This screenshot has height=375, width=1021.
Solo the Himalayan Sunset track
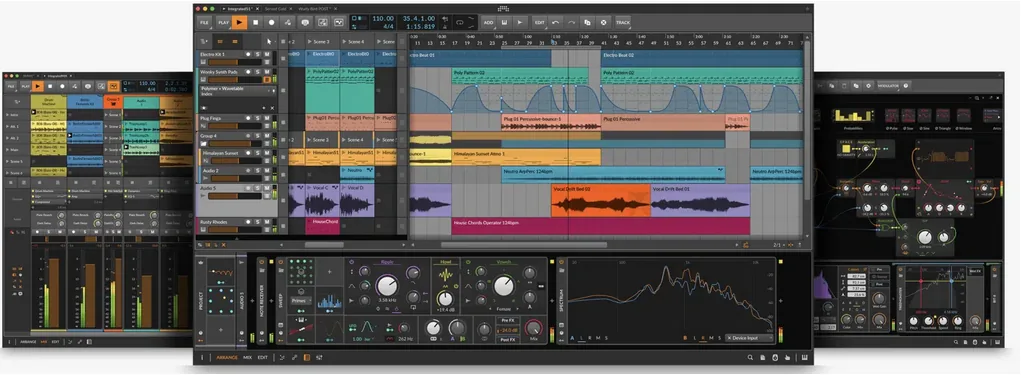[x=258, y=153]
